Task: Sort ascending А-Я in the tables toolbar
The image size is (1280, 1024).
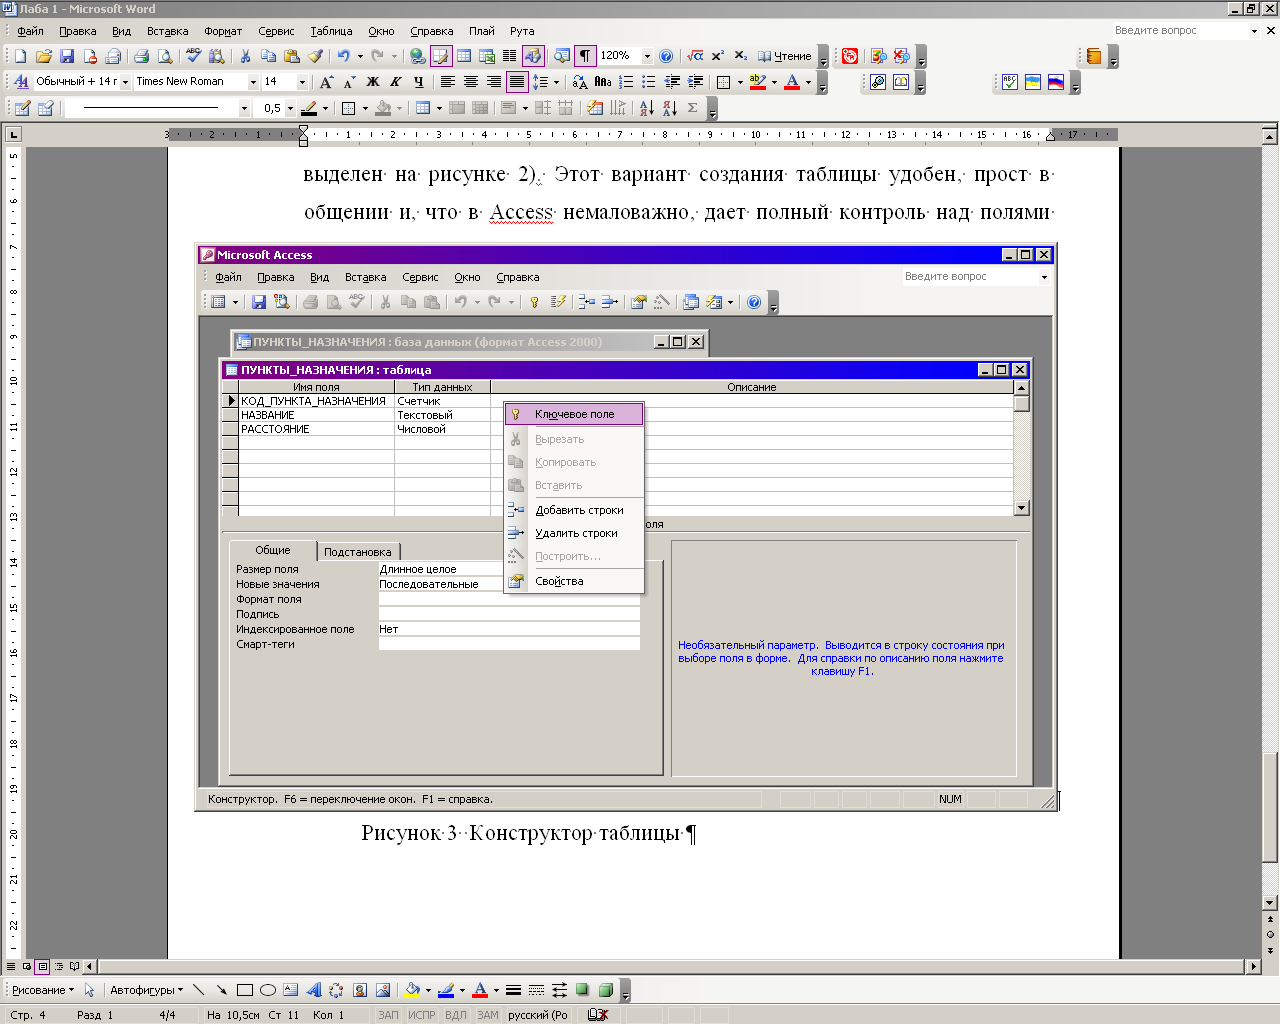Action: pos(646,108)
